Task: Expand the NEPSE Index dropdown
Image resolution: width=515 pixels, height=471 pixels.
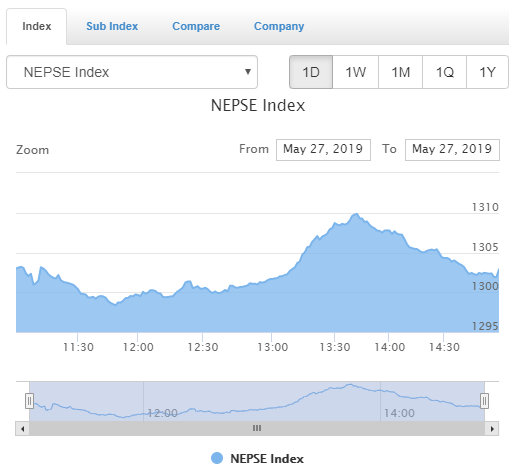Action: click(132, 72)
